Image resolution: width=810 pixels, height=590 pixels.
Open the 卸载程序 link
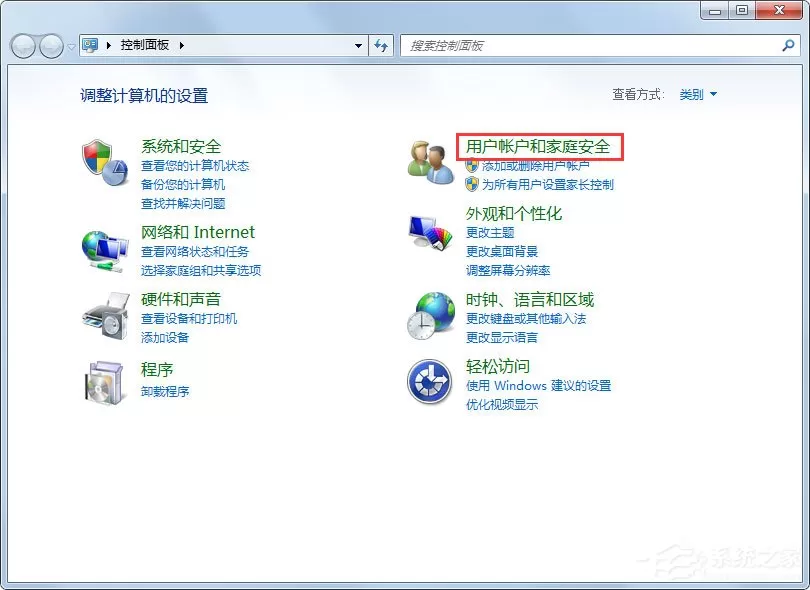[165, 391]
